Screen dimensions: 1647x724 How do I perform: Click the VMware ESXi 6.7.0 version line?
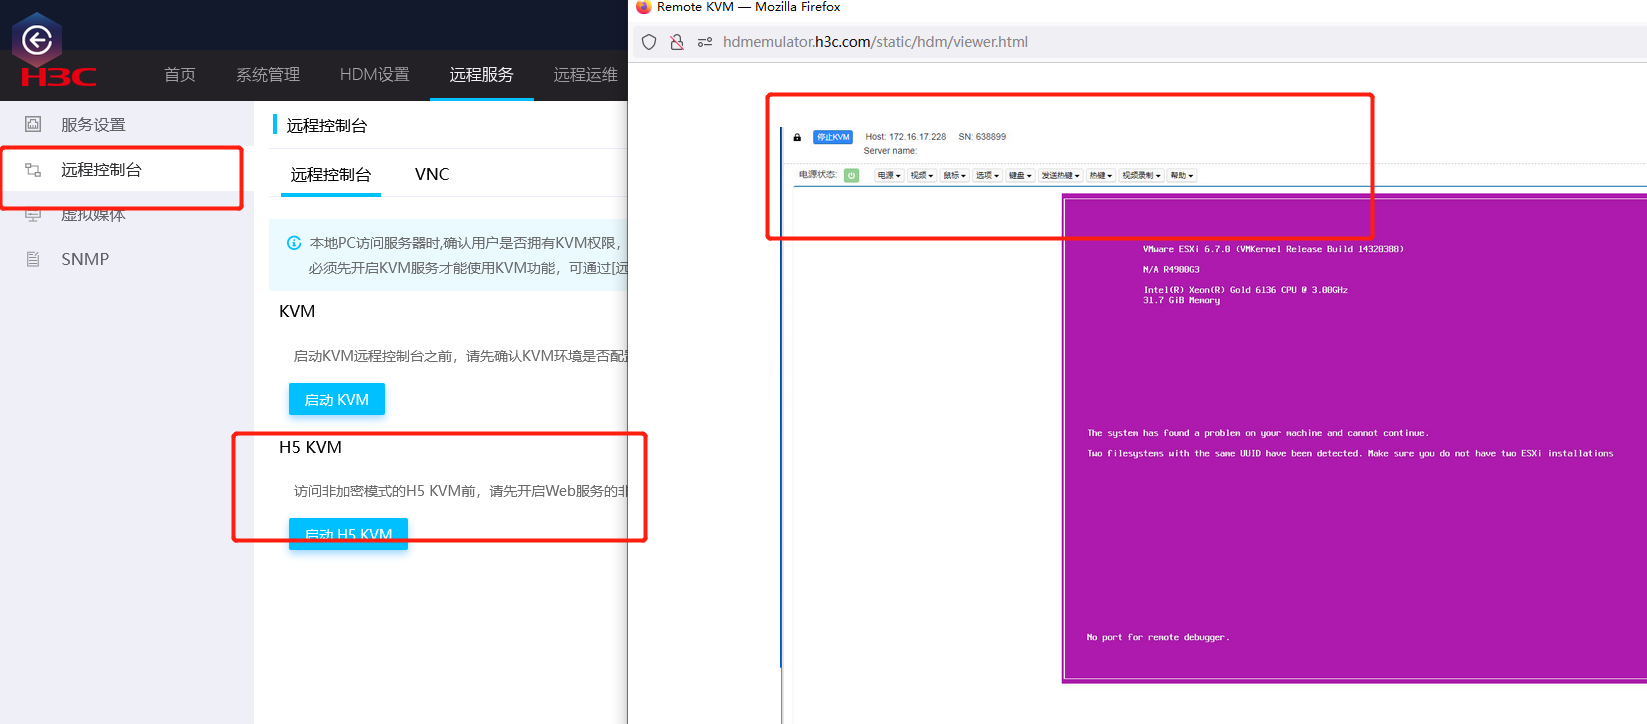coord(1273,249)
